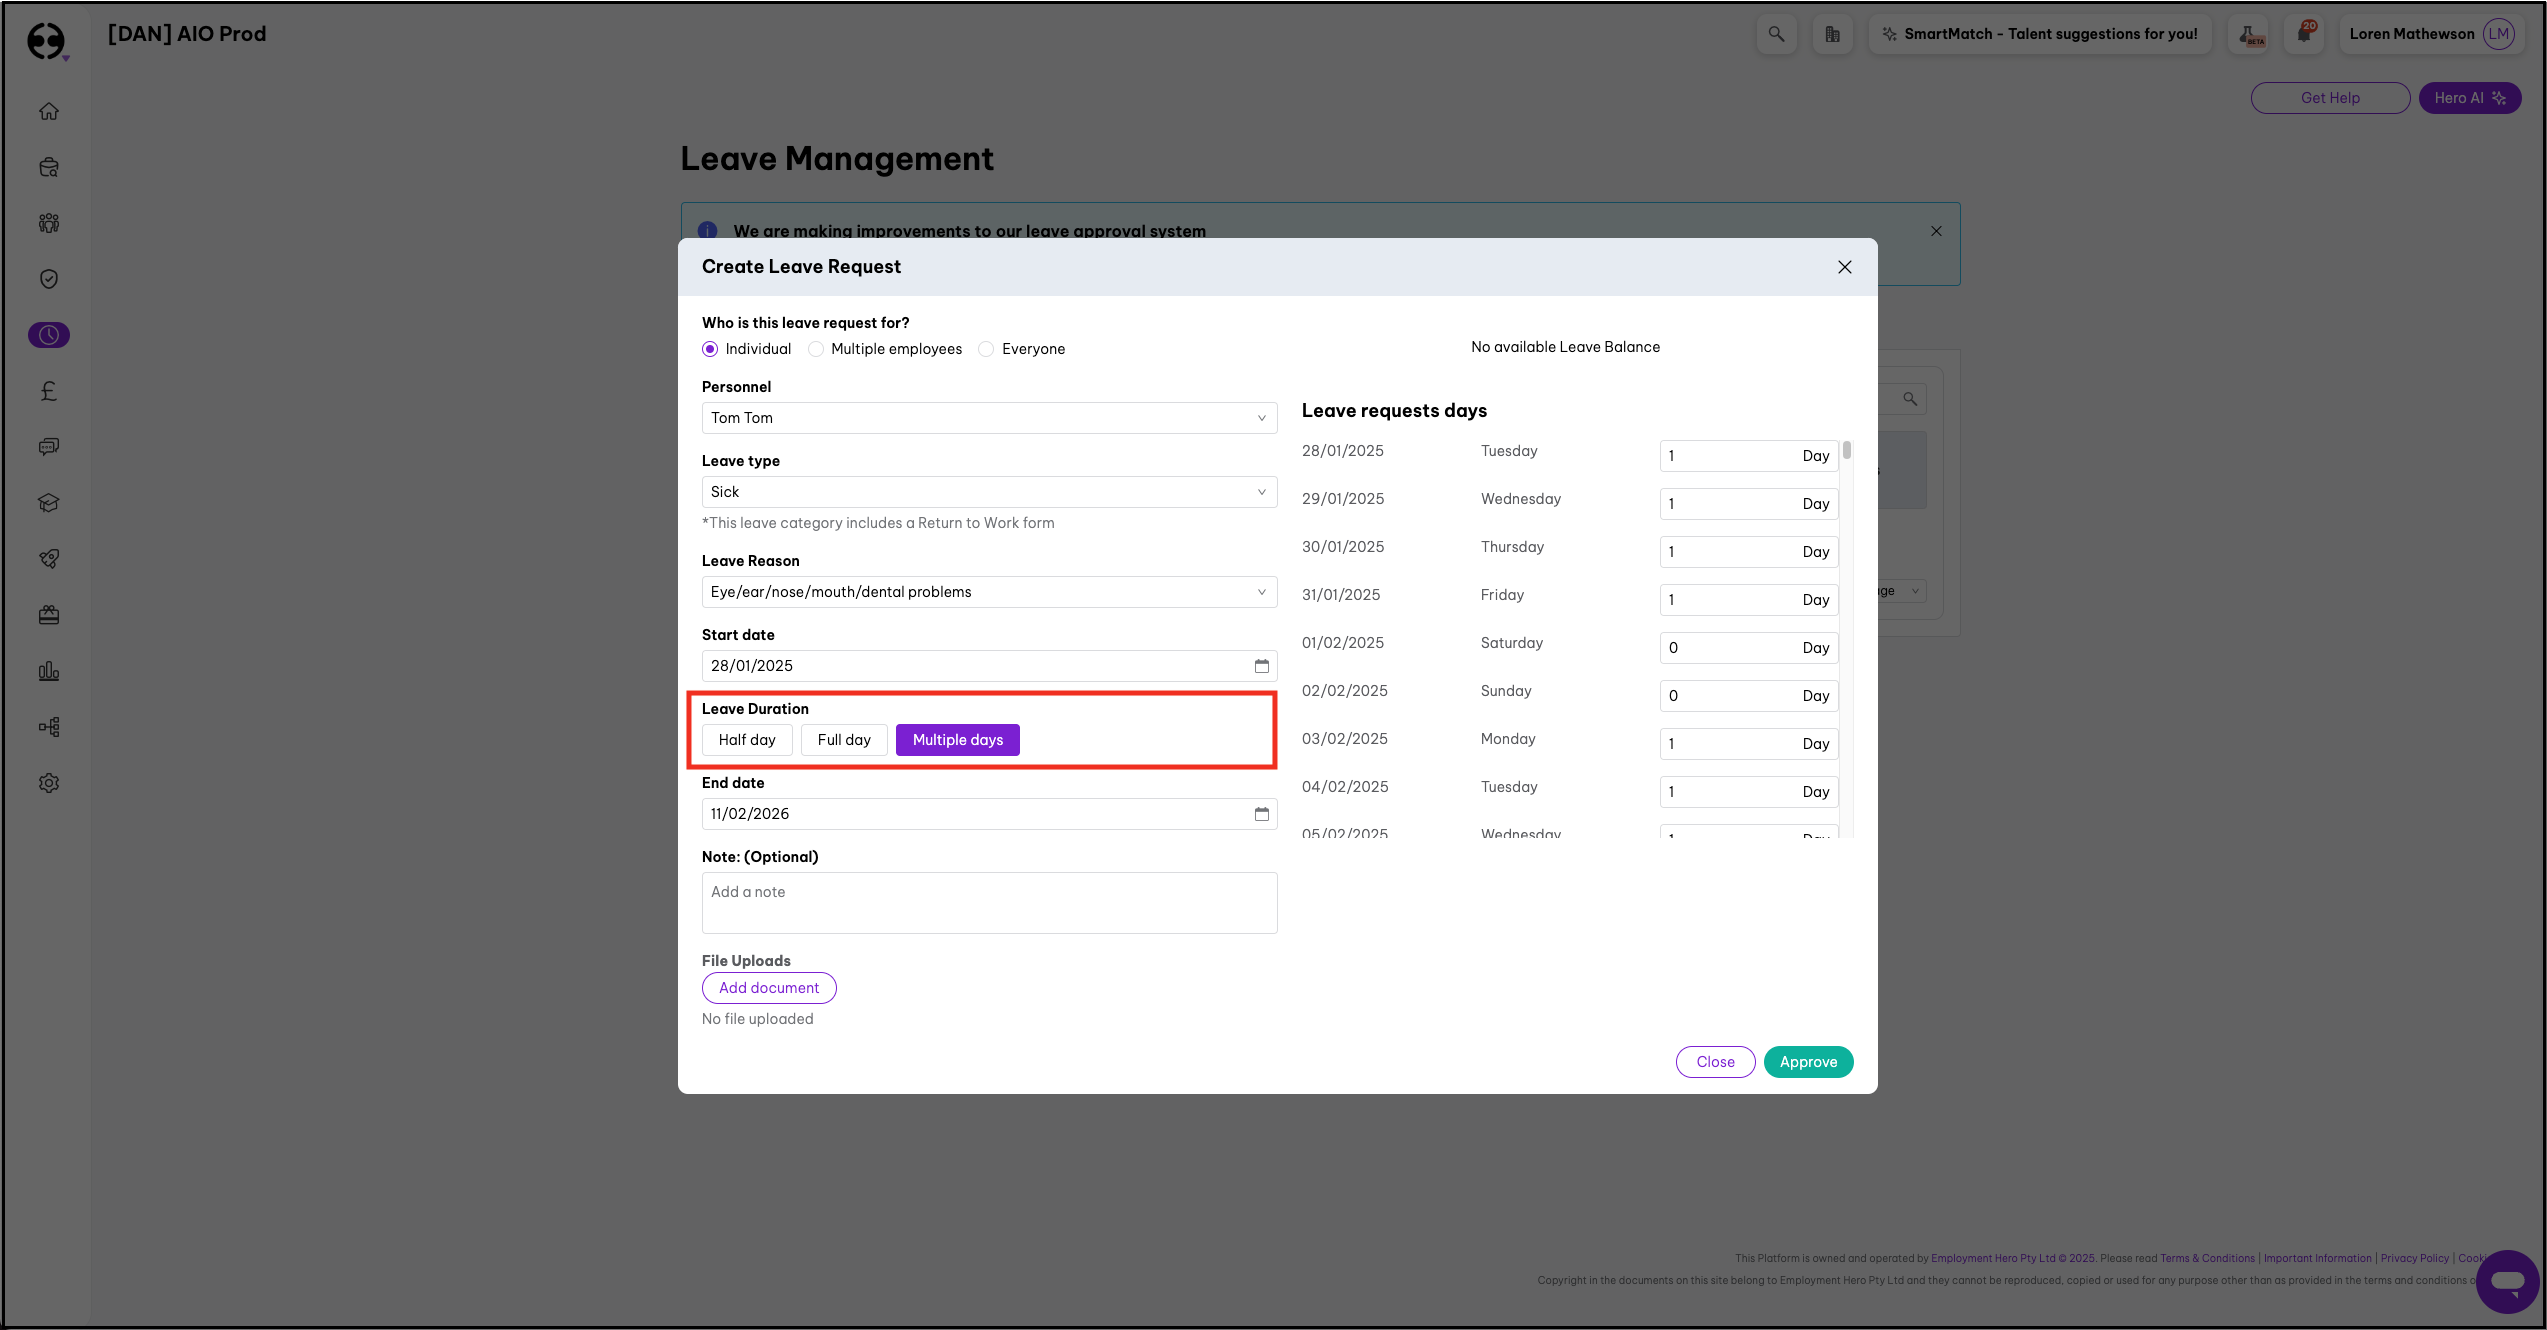The image size is (2547, 1330).
Task: Click the search magnifier in top bar
Action: 1776,33
